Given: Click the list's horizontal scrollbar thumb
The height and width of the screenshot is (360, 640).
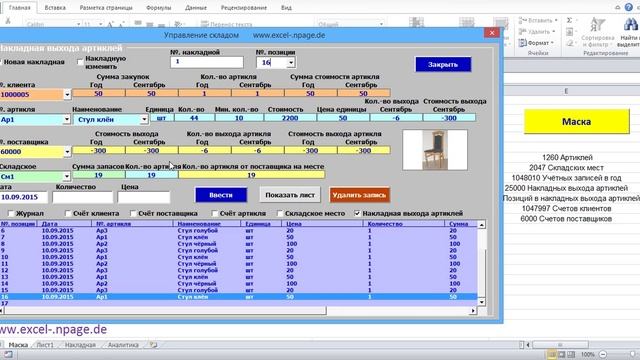Looking at the screenshot, I should click(x=165, y=311).
